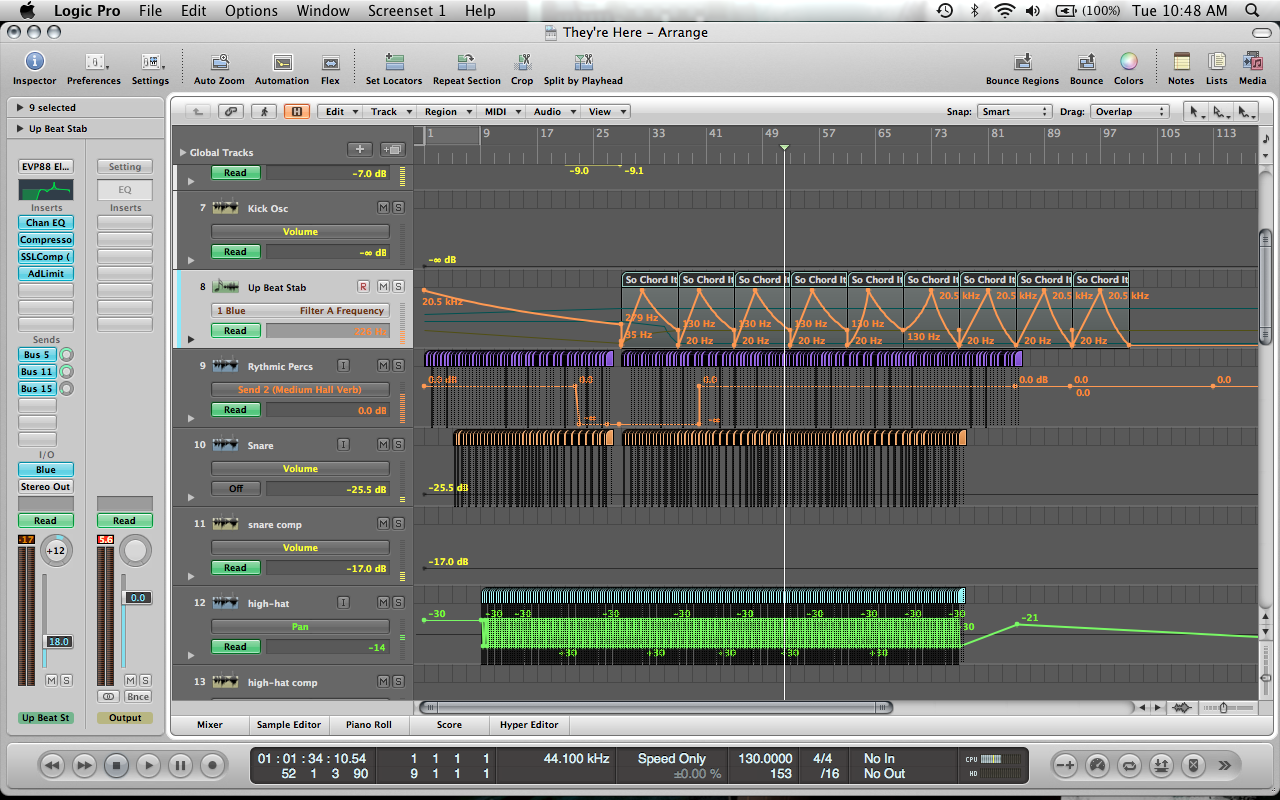The height and width of the screenshot is (800, 1280).
Task: Click the Set Locators icon
Action: click(394, 62)
